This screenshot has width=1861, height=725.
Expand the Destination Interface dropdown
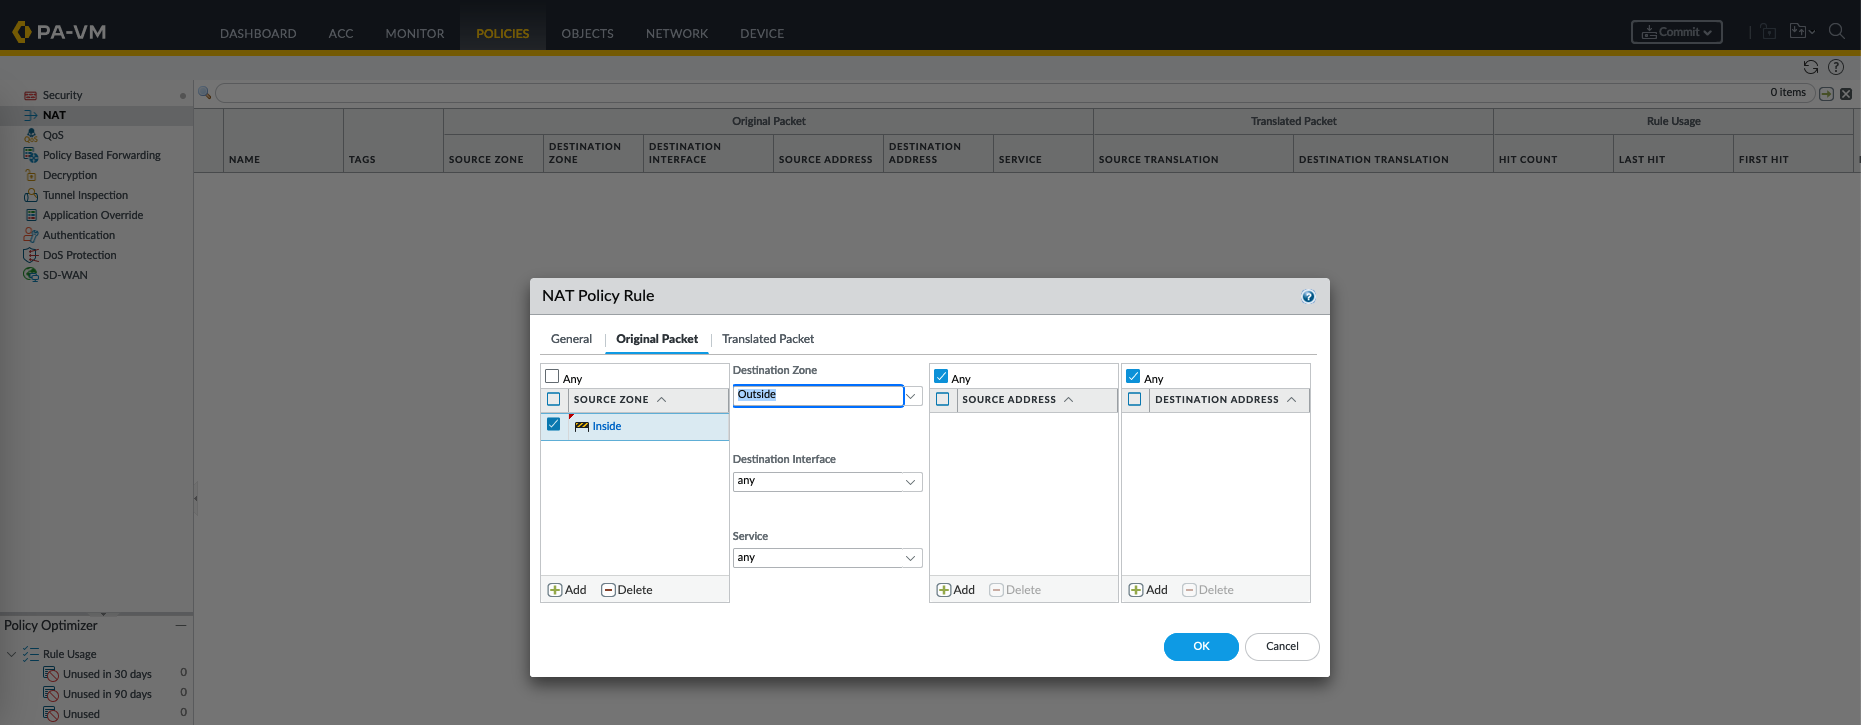(x=911, y=482)
